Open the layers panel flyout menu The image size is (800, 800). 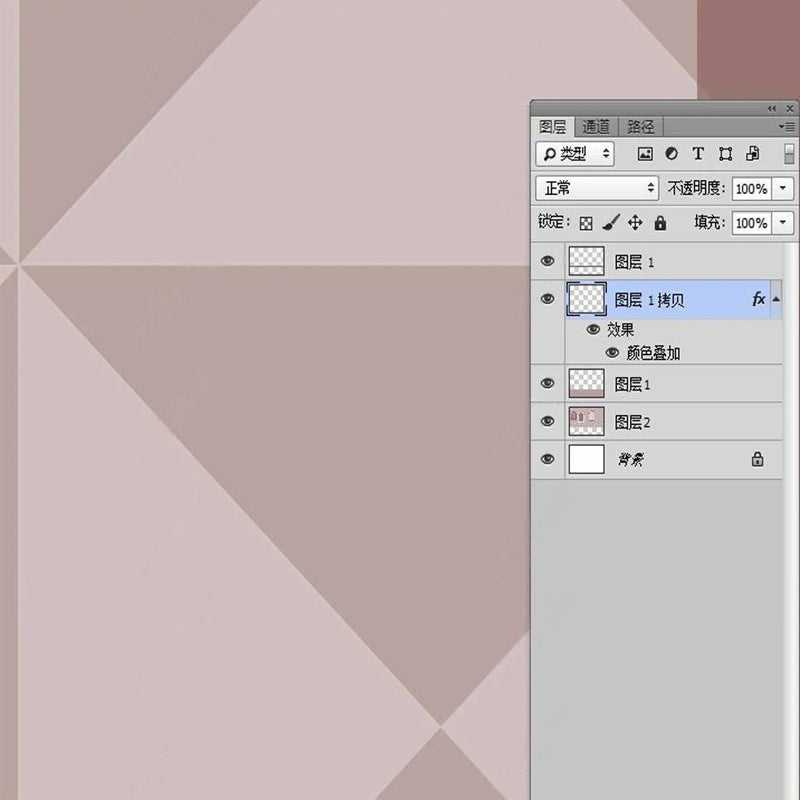point(787,127)
